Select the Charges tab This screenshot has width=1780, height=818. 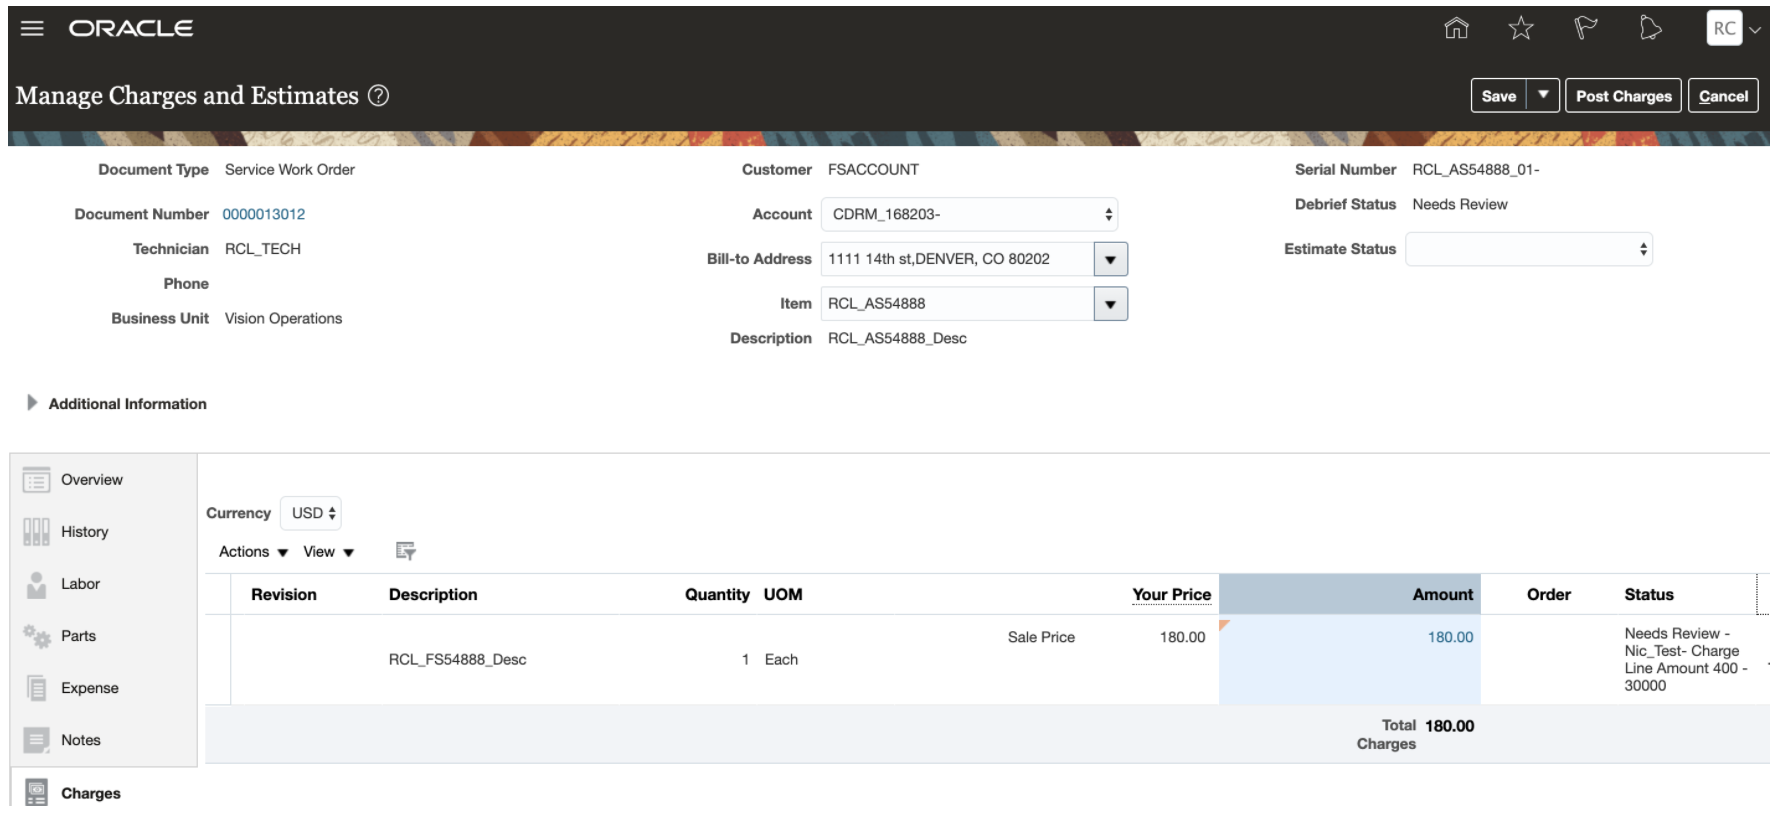[x=91, y=793]
